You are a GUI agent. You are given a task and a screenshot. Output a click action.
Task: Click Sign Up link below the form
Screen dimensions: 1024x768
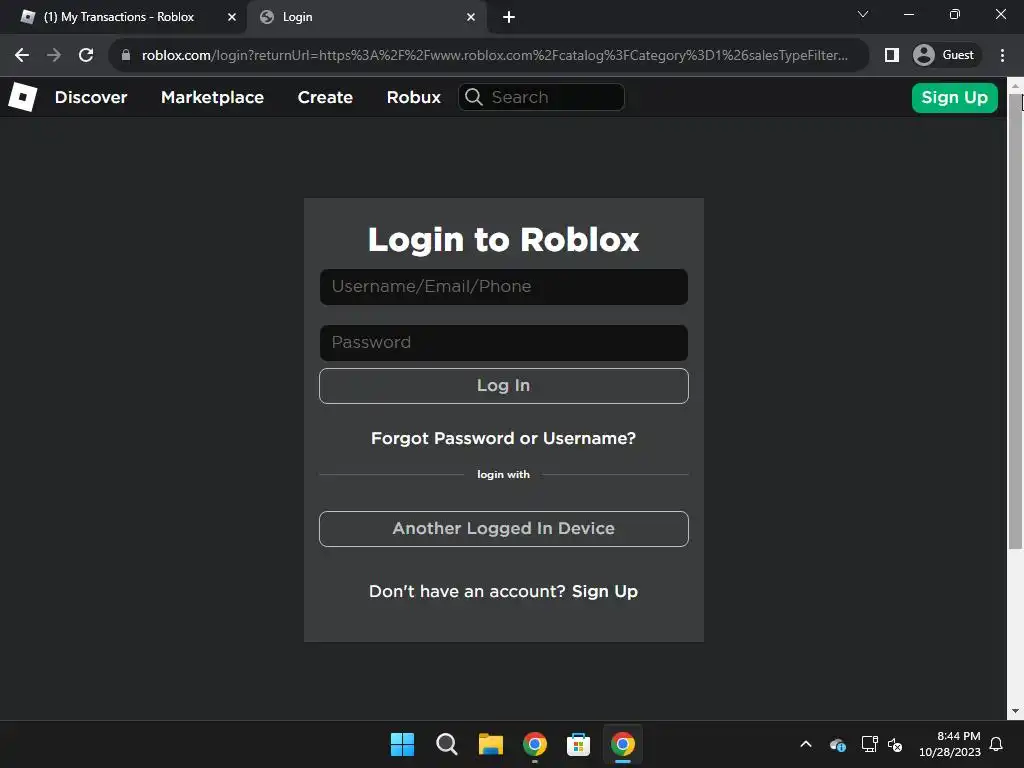pos(604,592)
